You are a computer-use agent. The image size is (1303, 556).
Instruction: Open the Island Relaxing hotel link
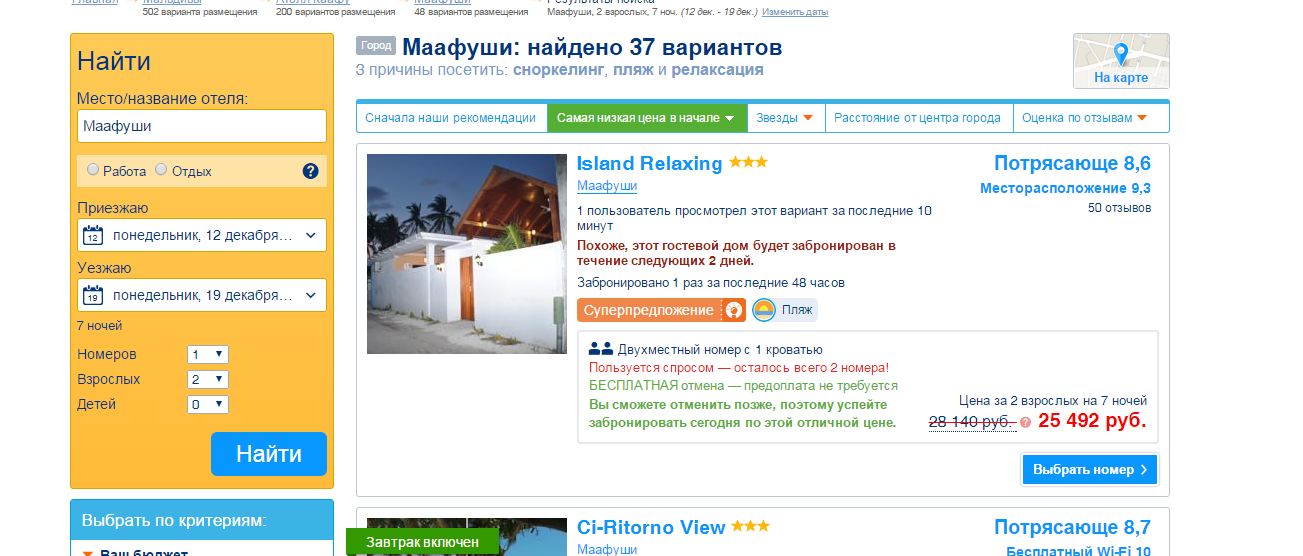pyautogui.click(x=649, y=163)
